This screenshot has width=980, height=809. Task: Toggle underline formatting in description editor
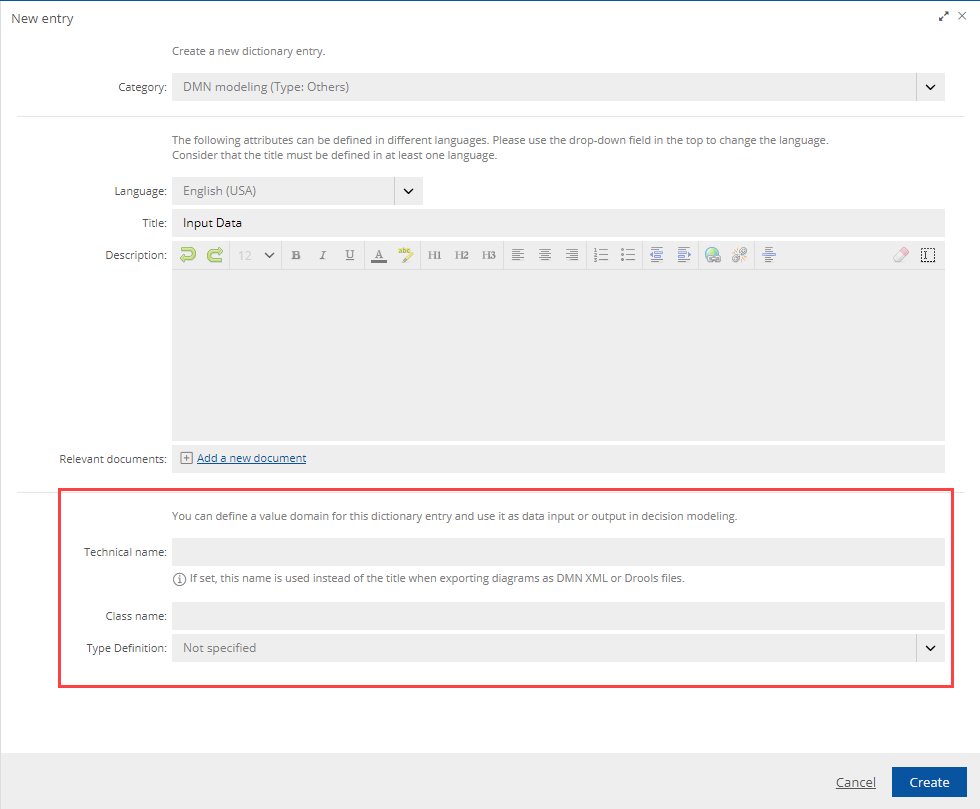[x=350, y=255]
